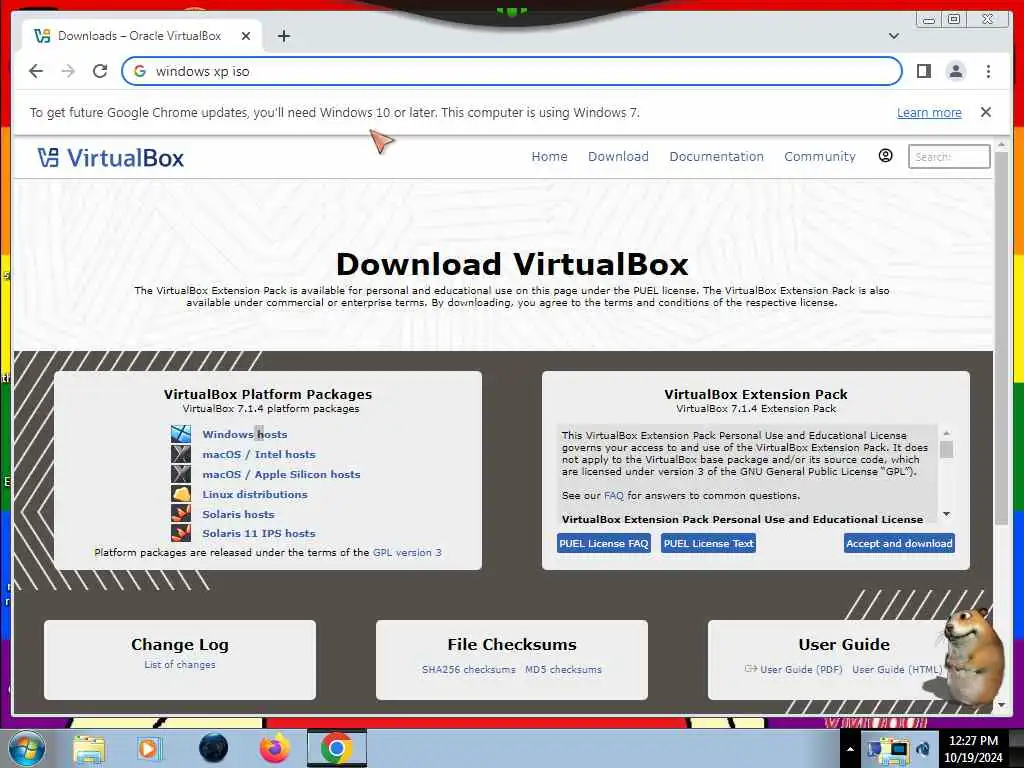The height and width of the screenshot is (768, 1024).
Task: Open a new tab with the plus icon
Action: coord(283,36)
